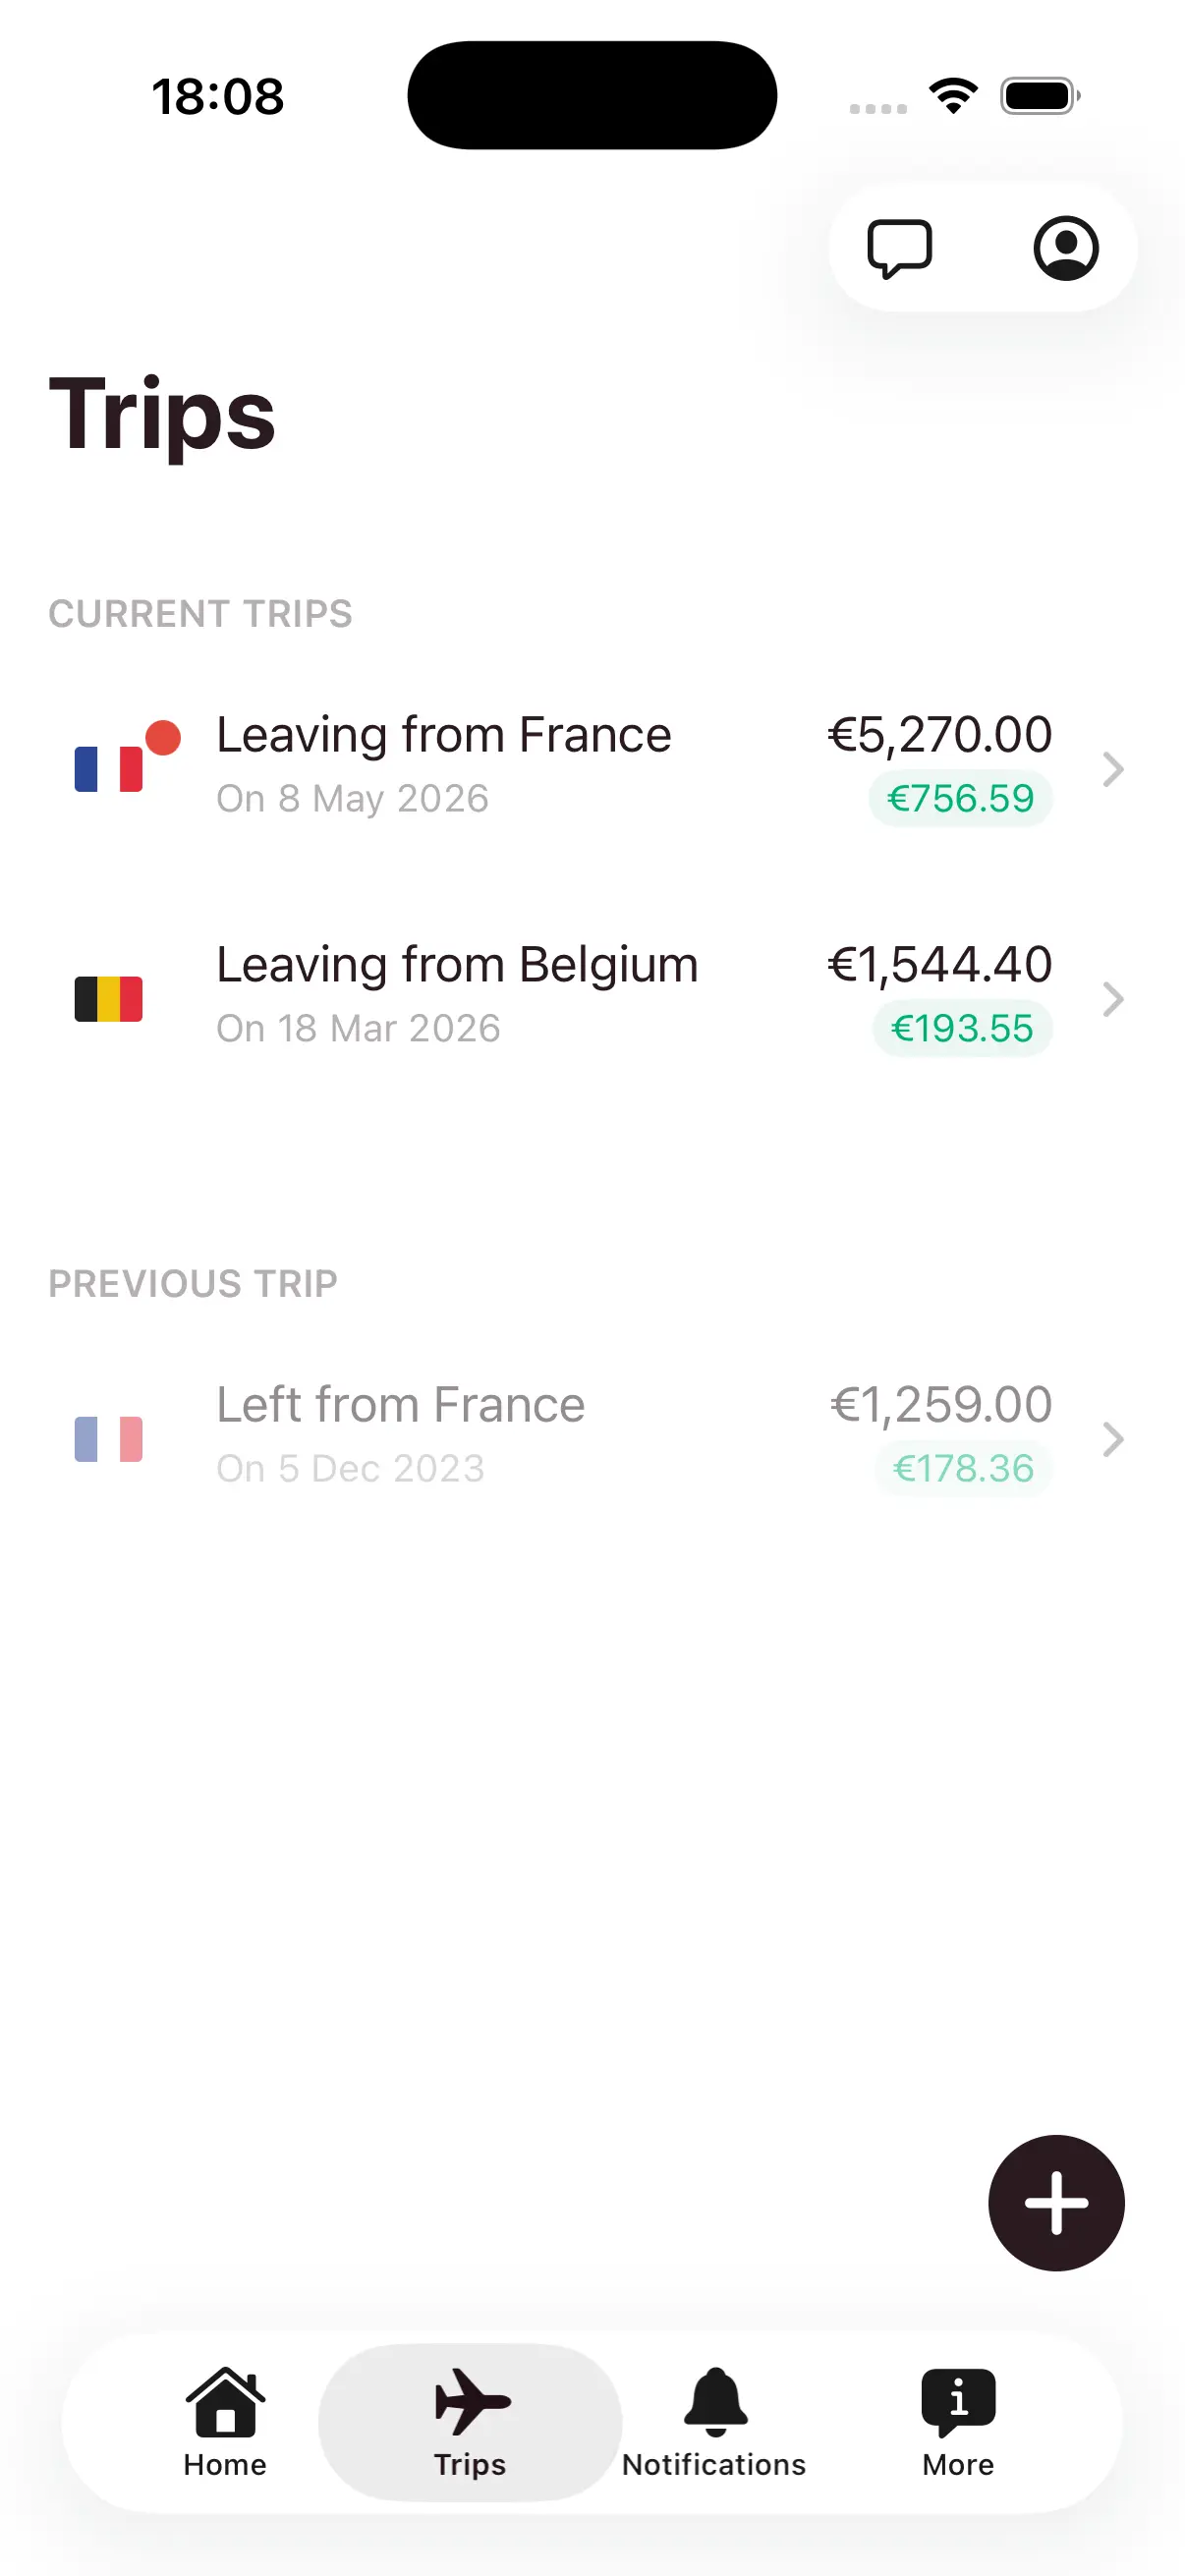Tap the Wi-Fi status icon
Screen dimensions: 1185x2576
tap(953, 96)
